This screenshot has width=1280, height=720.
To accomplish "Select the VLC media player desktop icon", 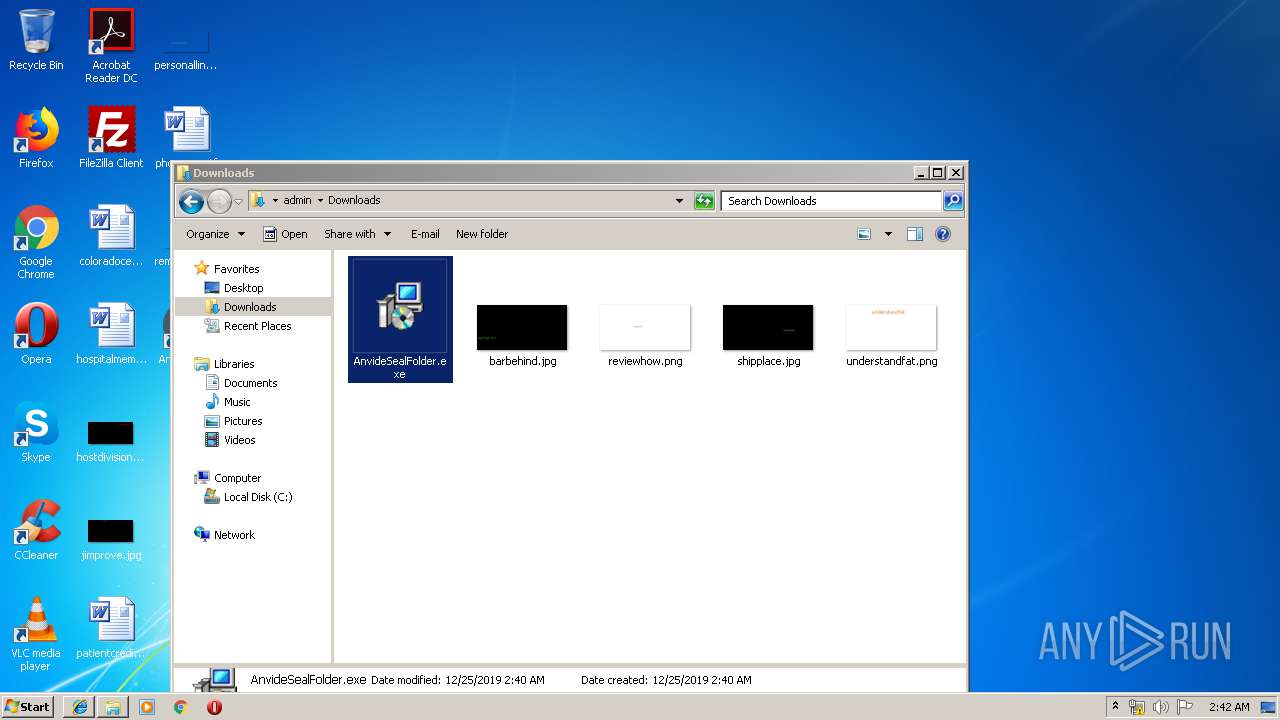I will coord(36,634).
